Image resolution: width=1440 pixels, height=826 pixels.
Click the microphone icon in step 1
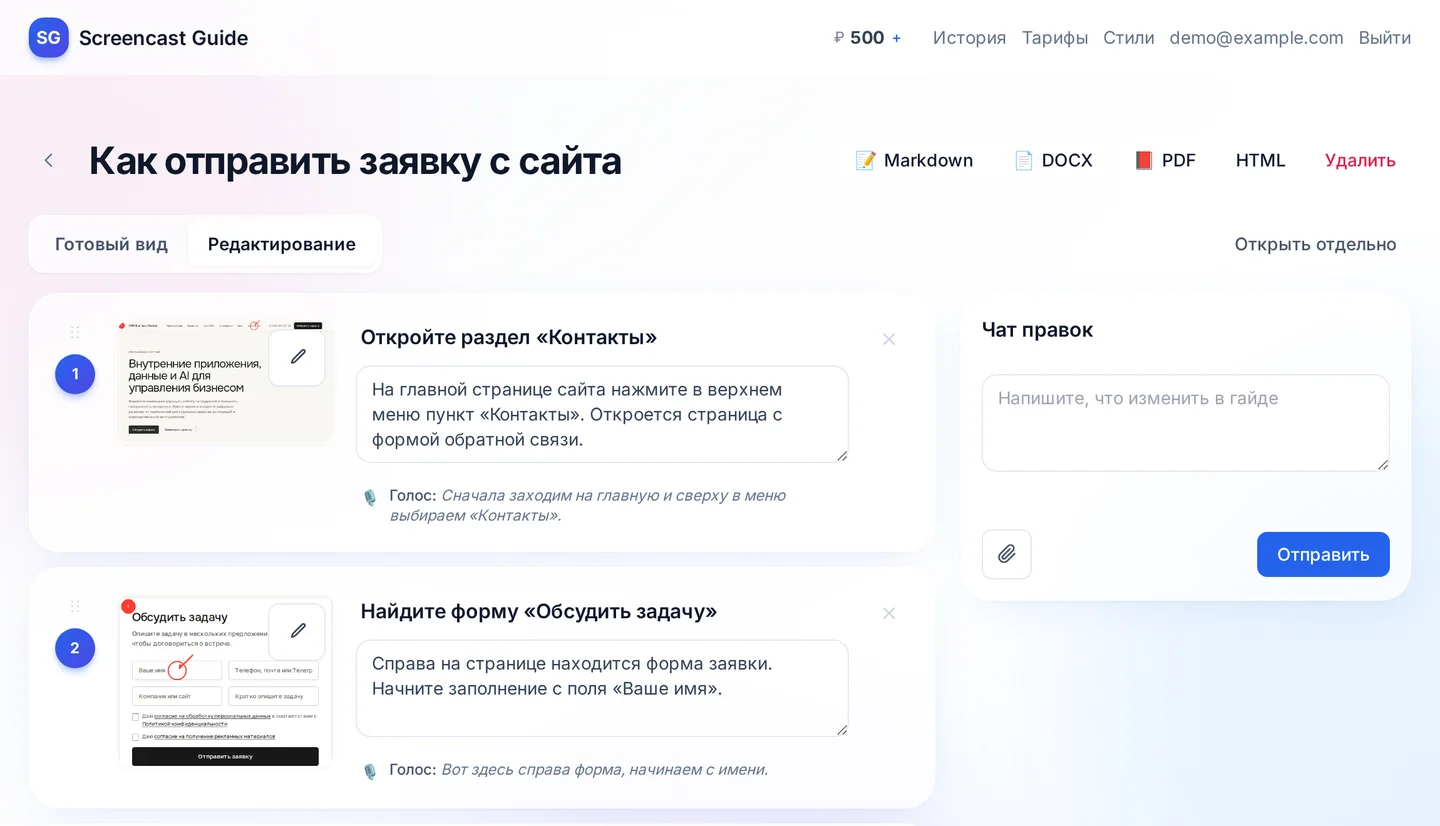370,496
